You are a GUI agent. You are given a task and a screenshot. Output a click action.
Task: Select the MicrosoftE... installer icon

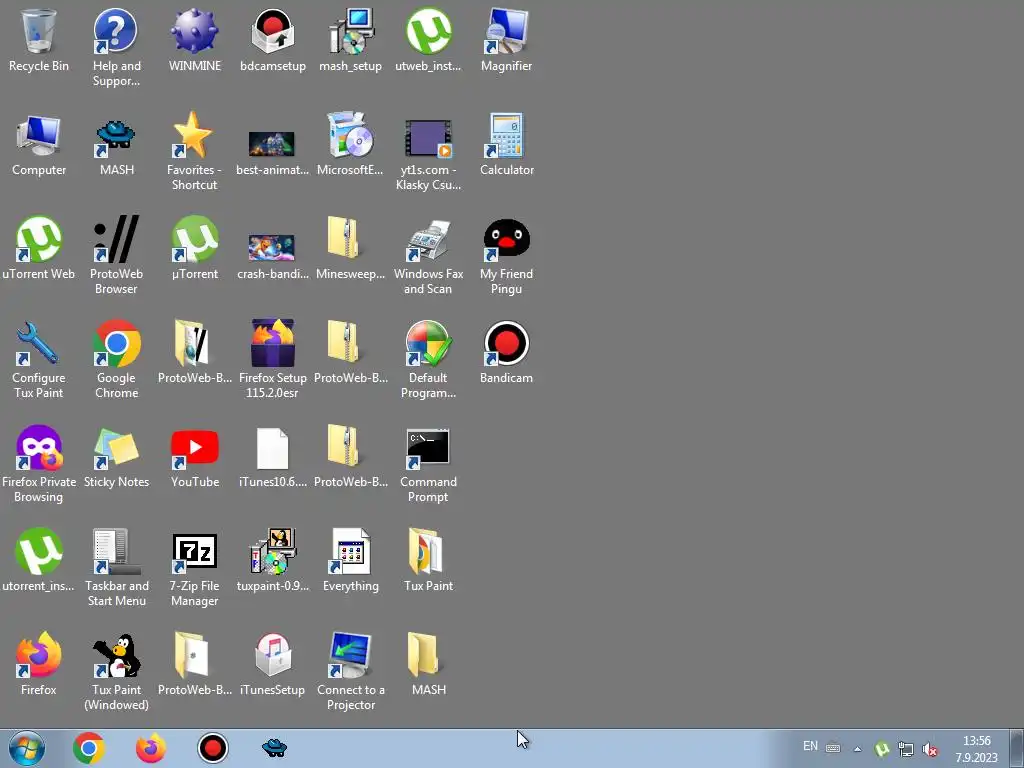(x=351, y=135)
